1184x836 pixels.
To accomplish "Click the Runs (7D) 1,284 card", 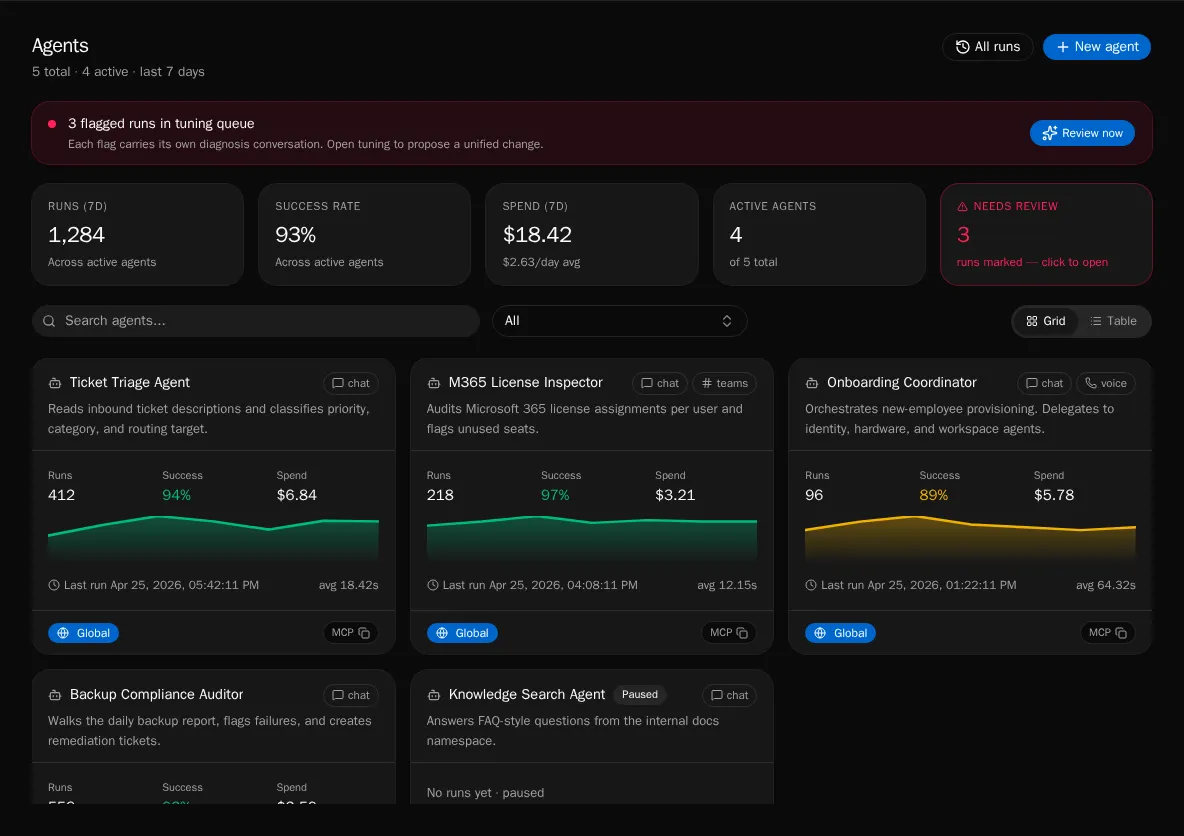I will [x=137, y=234].
